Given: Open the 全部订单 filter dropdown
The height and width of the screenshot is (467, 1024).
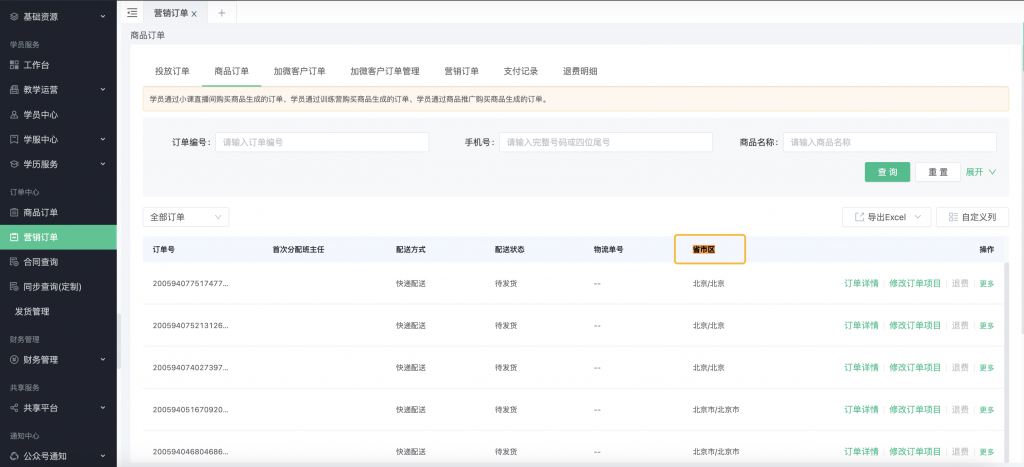Looking at the screenshot, I should (186, 217).
